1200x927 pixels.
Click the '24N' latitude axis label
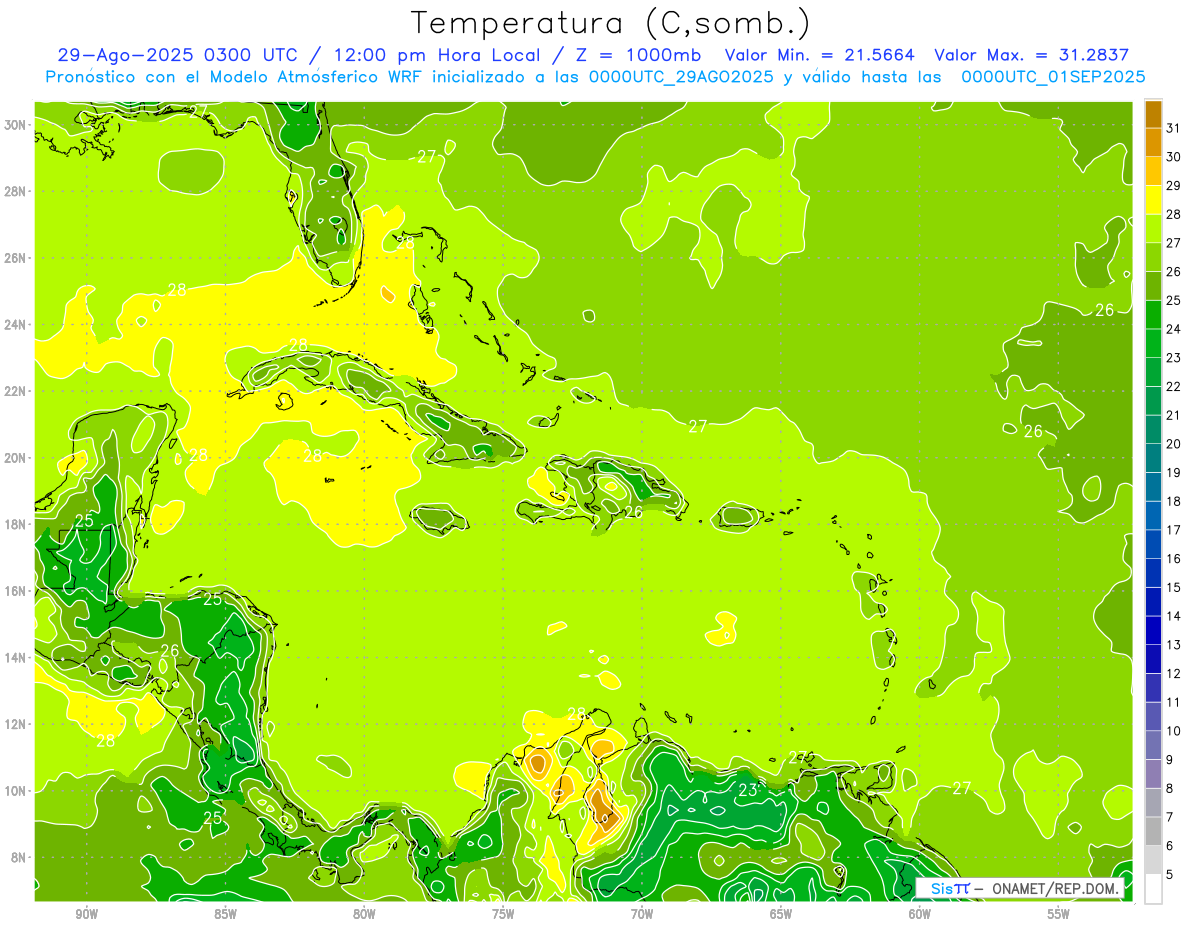(15, 325)
